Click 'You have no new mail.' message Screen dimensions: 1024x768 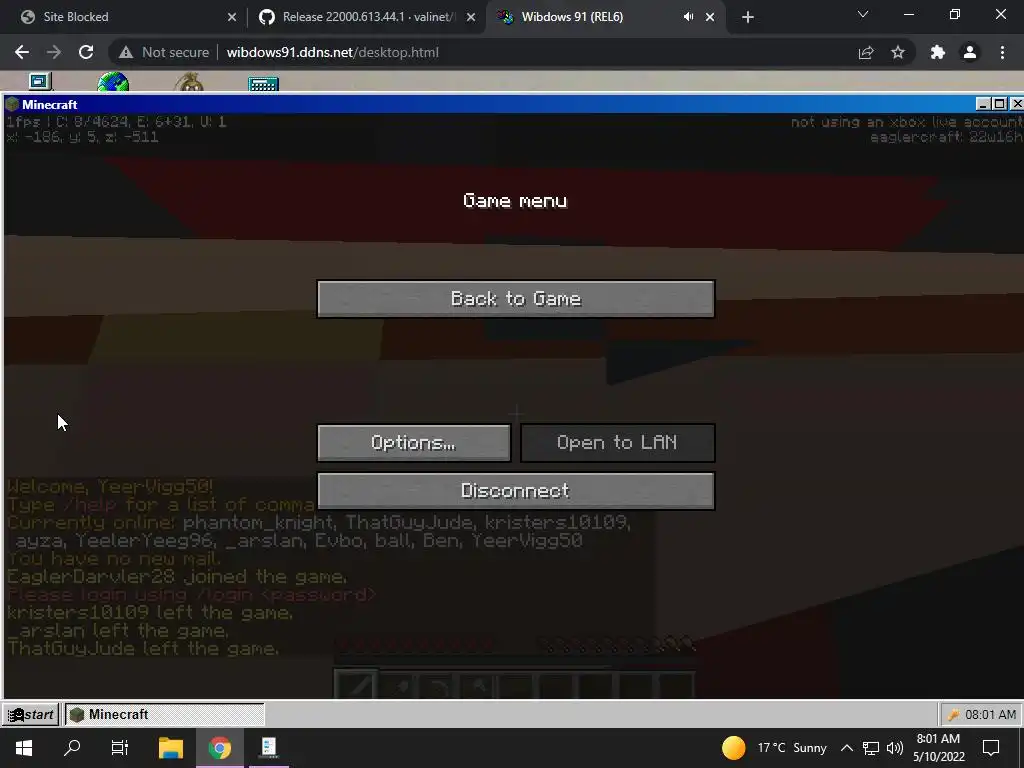114,559
